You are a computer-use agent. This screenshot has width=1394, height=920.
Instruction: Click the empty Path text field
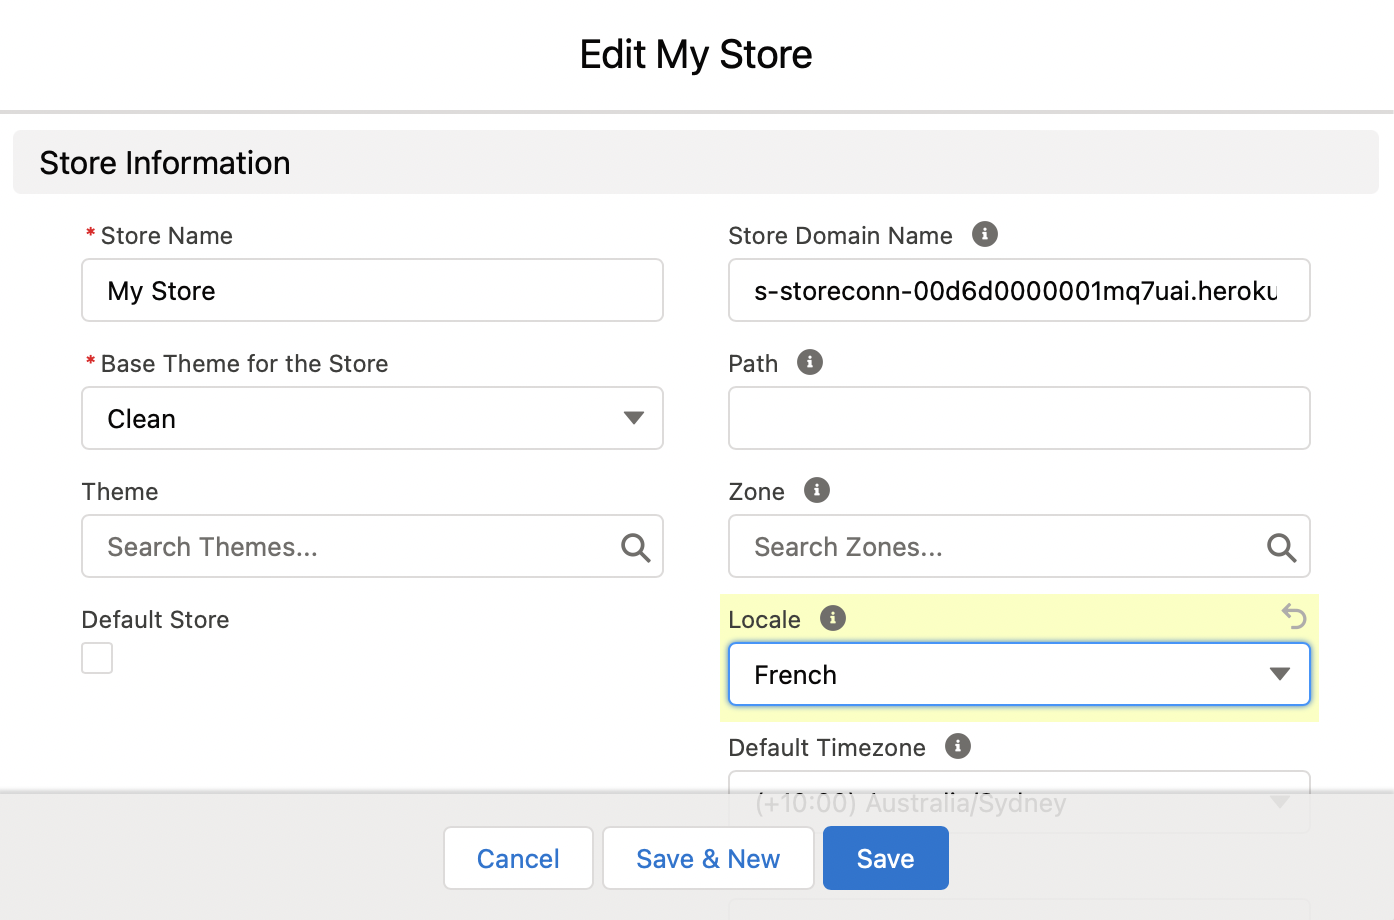click(x=1018, y=418)
